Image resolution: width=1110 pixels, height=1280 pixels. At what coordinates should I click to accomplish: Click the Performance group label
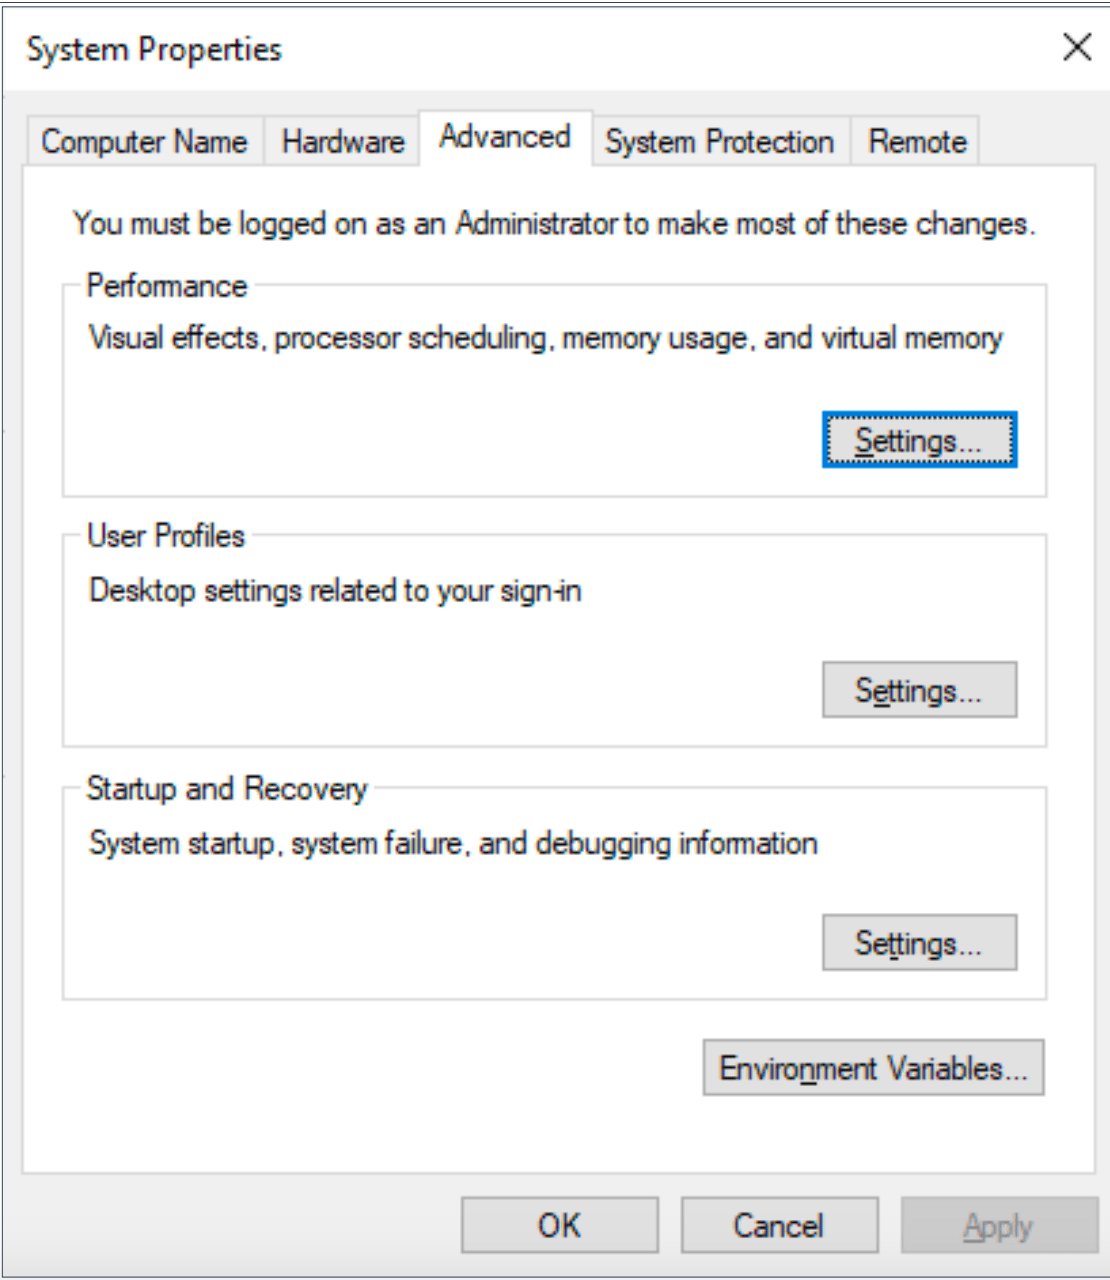click(x=167, y=286)
